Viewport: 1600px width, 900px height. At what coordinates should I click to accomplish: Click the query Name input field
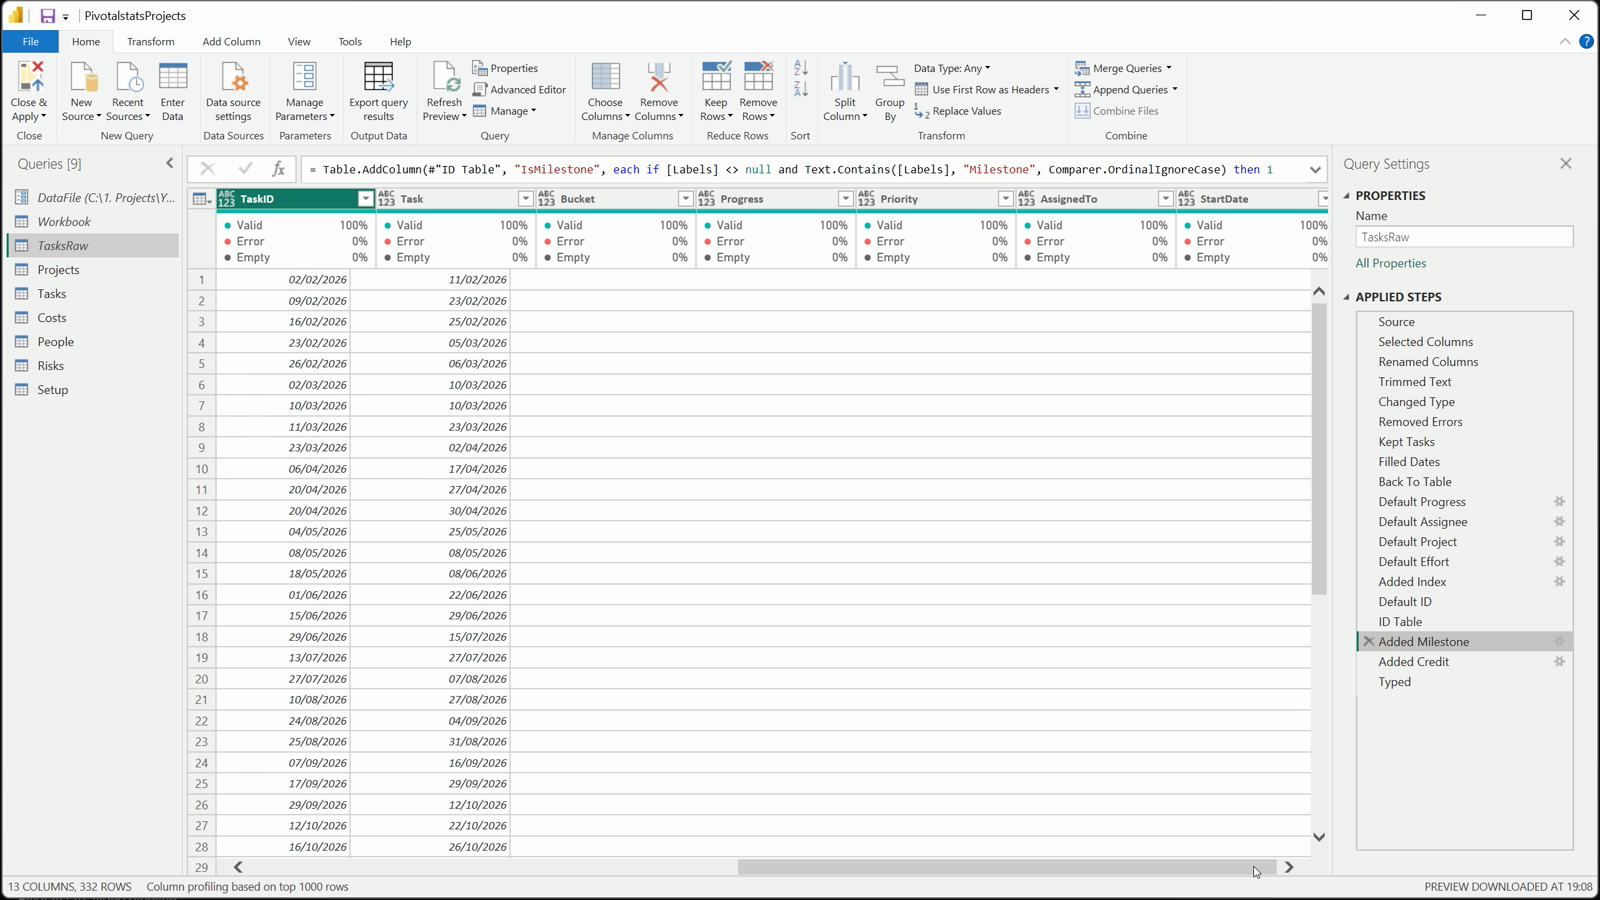click(x=1464, y=237)
